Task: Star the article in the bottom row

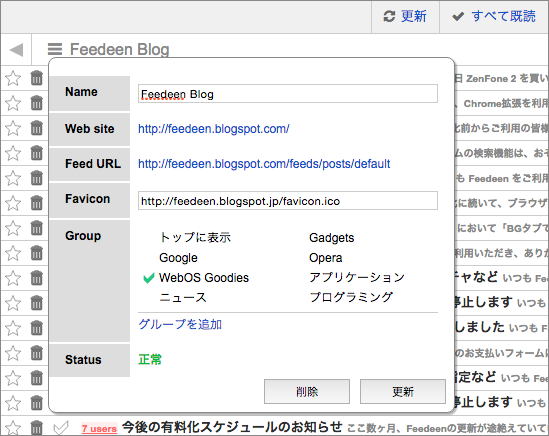Action: (13, 428)
